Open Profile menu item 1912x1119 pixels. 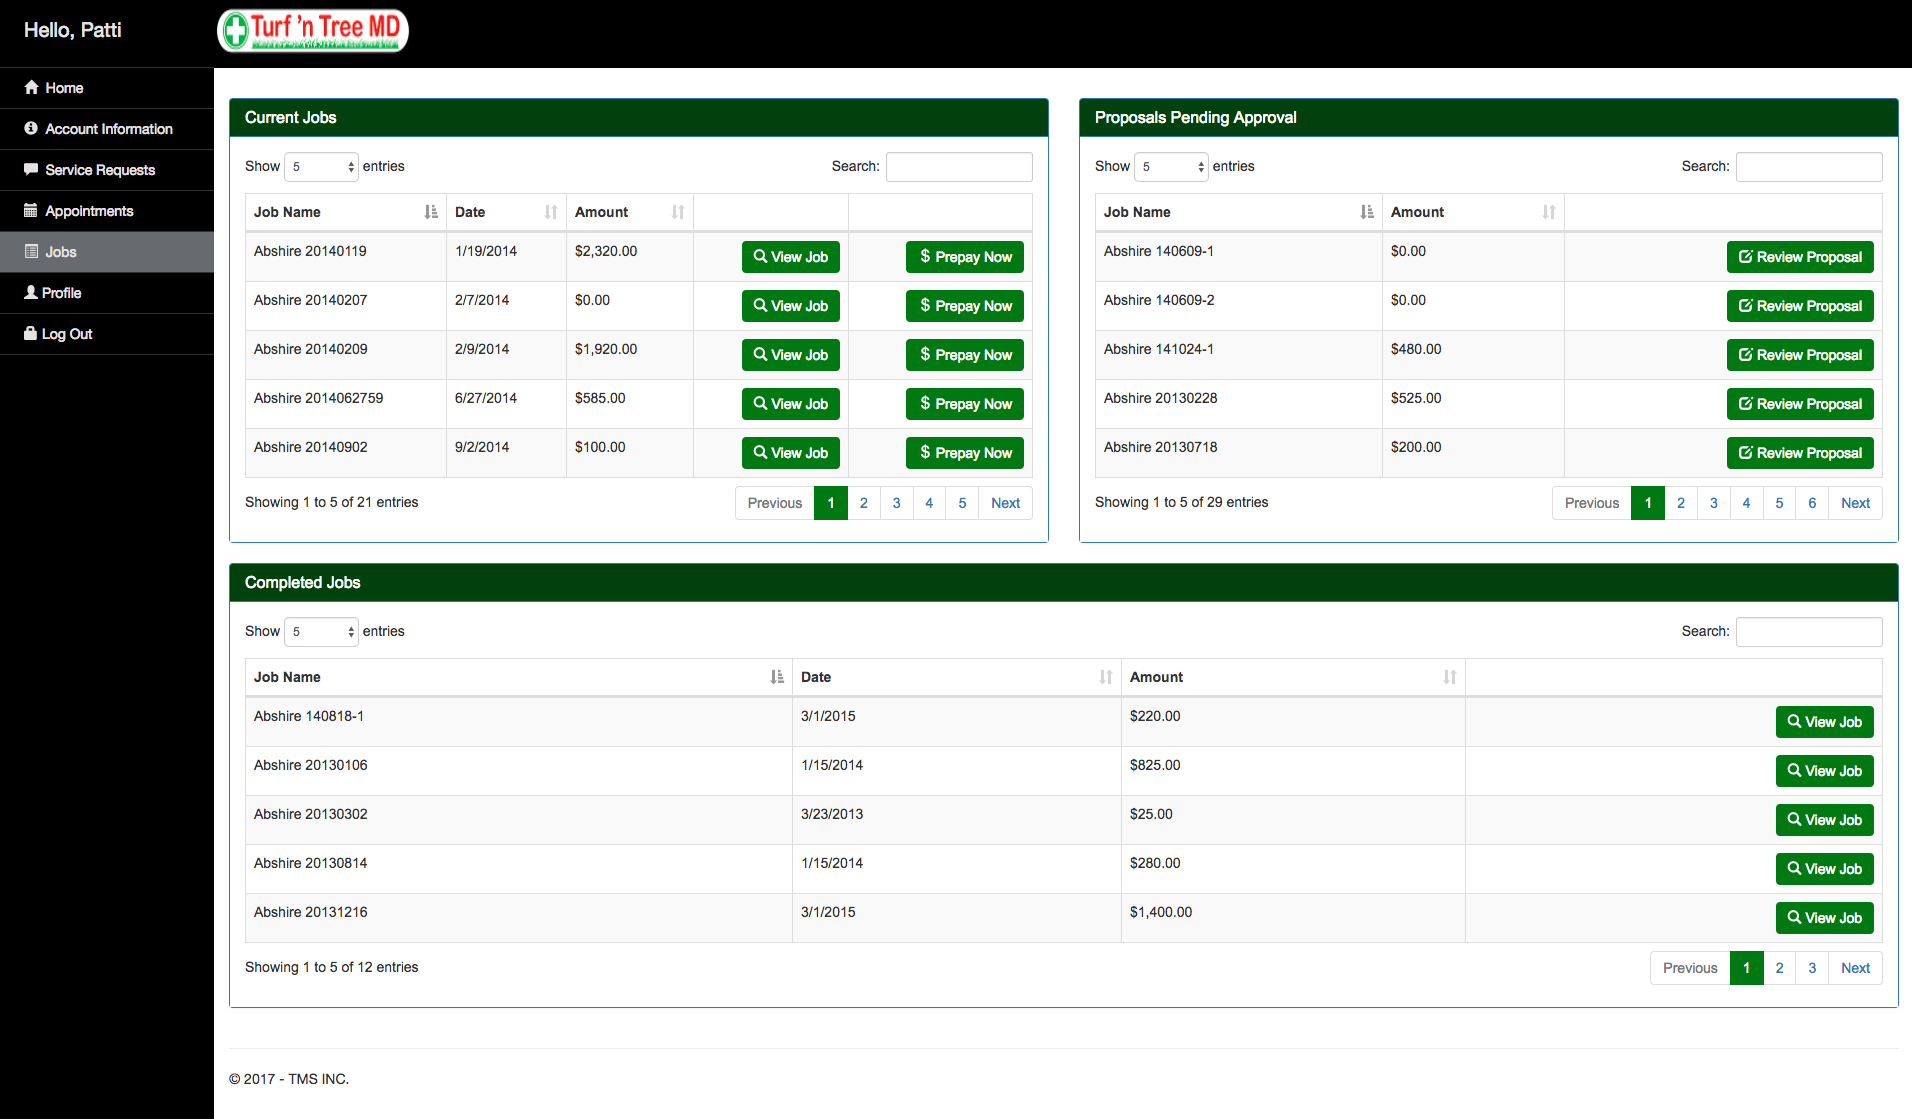(107, 293)
